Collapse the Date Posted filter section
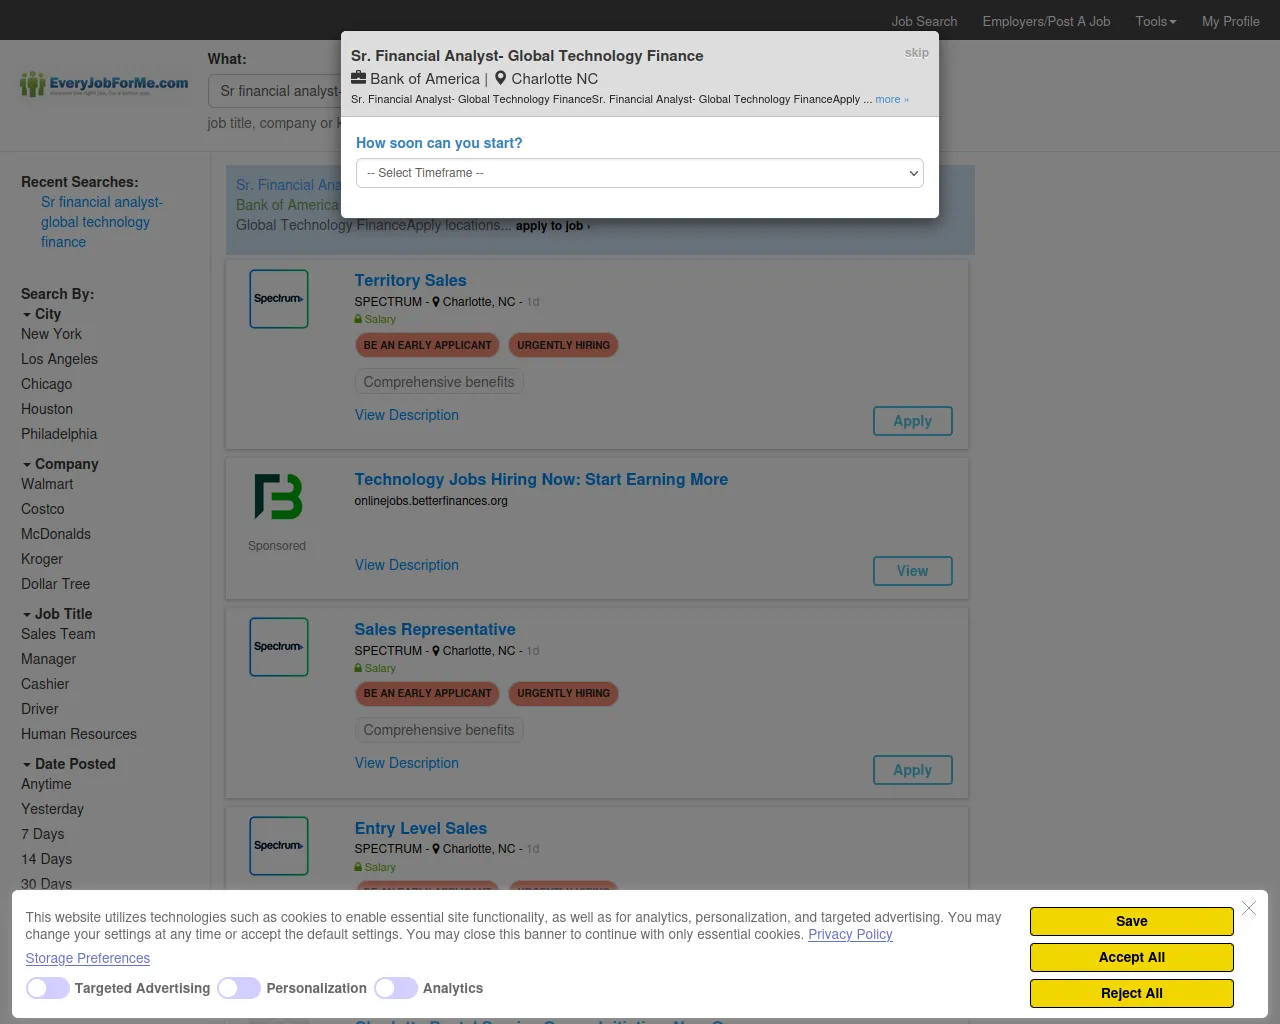The image size is (1280, 1024). (x=69, y=764)
